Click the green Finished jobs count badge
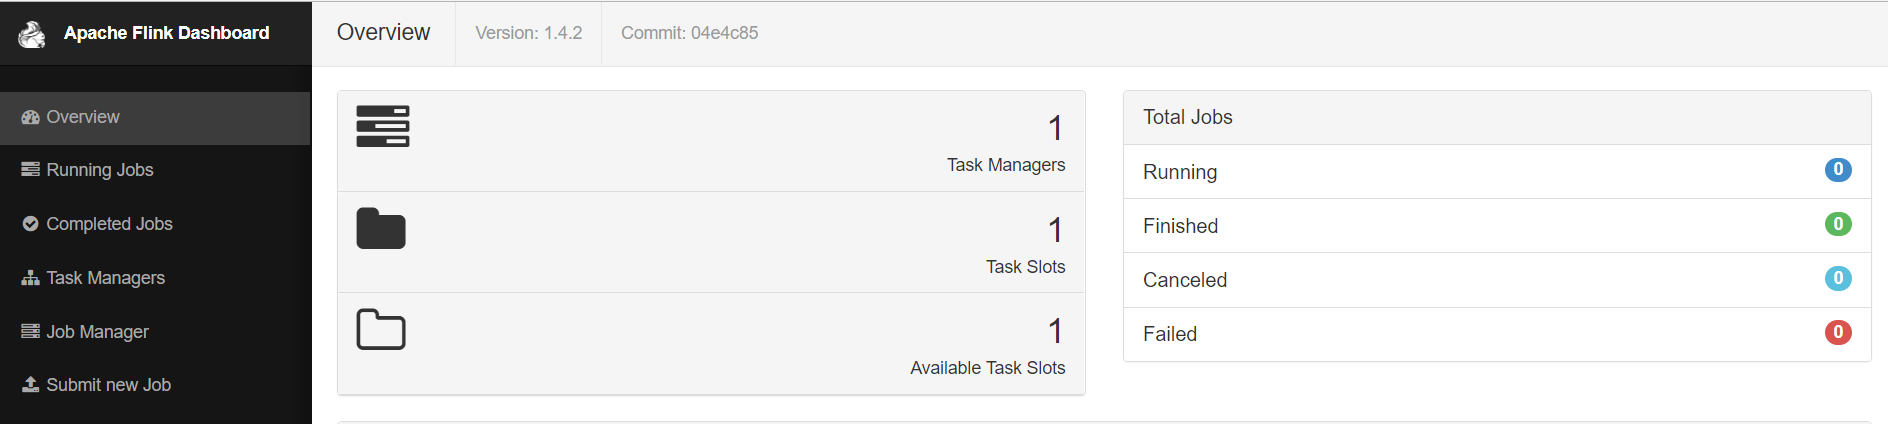The height and width of the screenshot is (424, 1888). coord(1837,224)
